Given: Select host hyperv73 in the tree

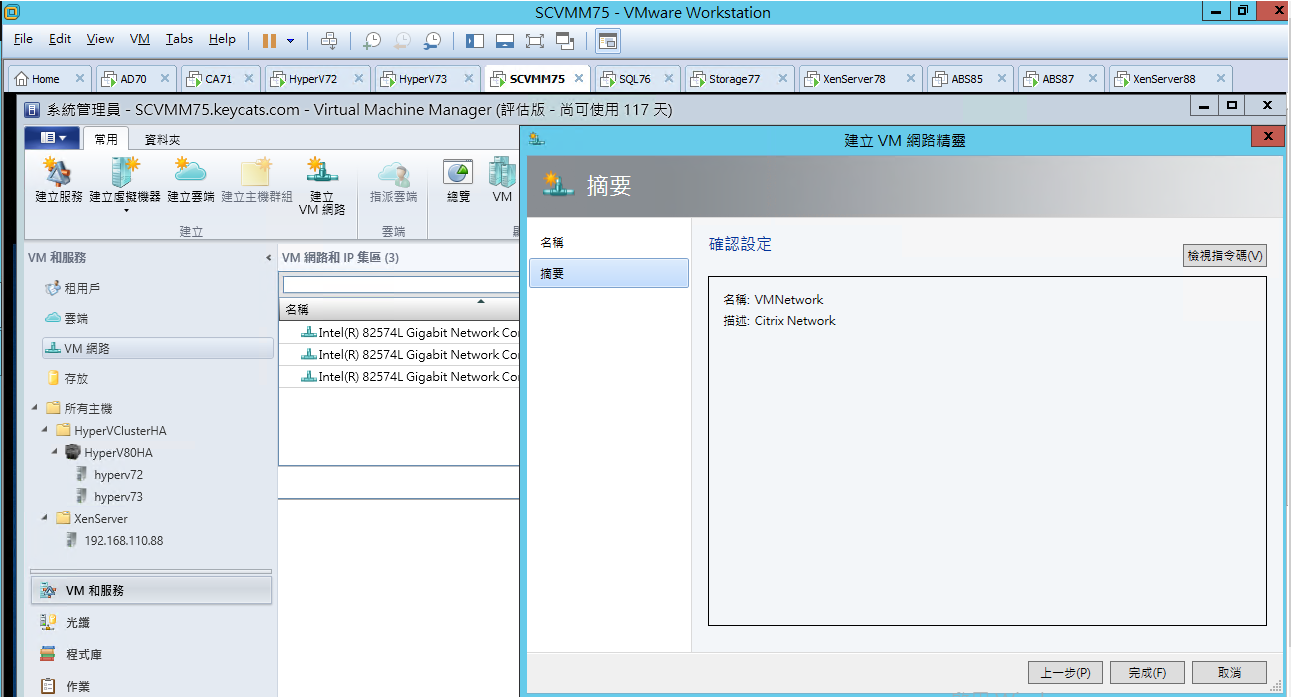Looking at the screenshot, I should (118, 497).
